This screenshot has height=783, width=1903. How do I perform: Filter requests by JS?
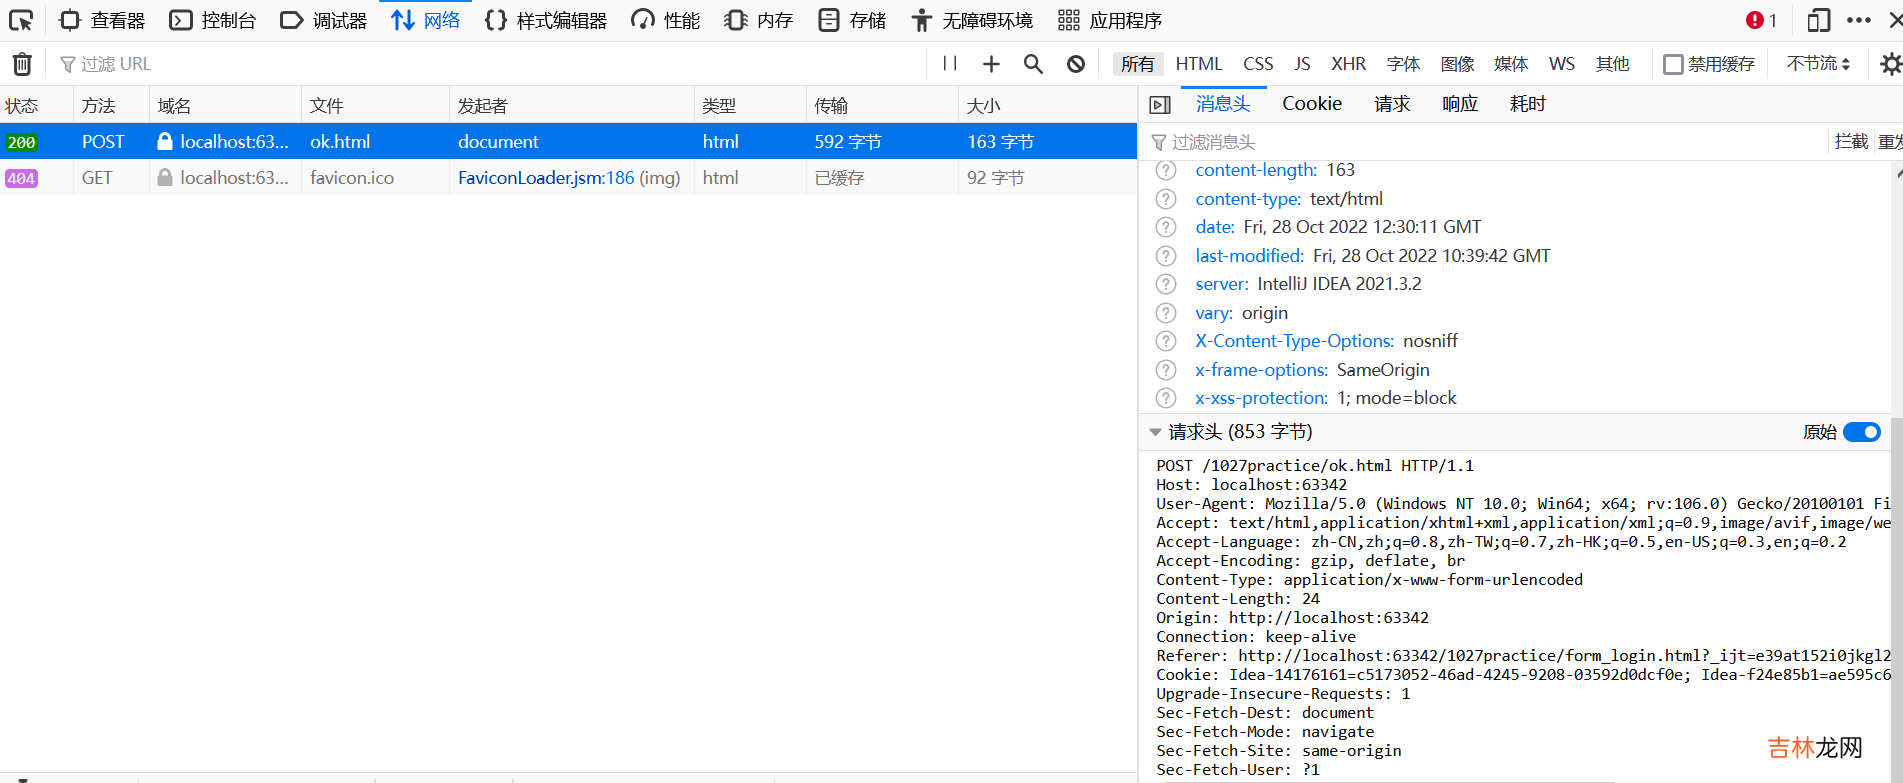(1302, 64)
